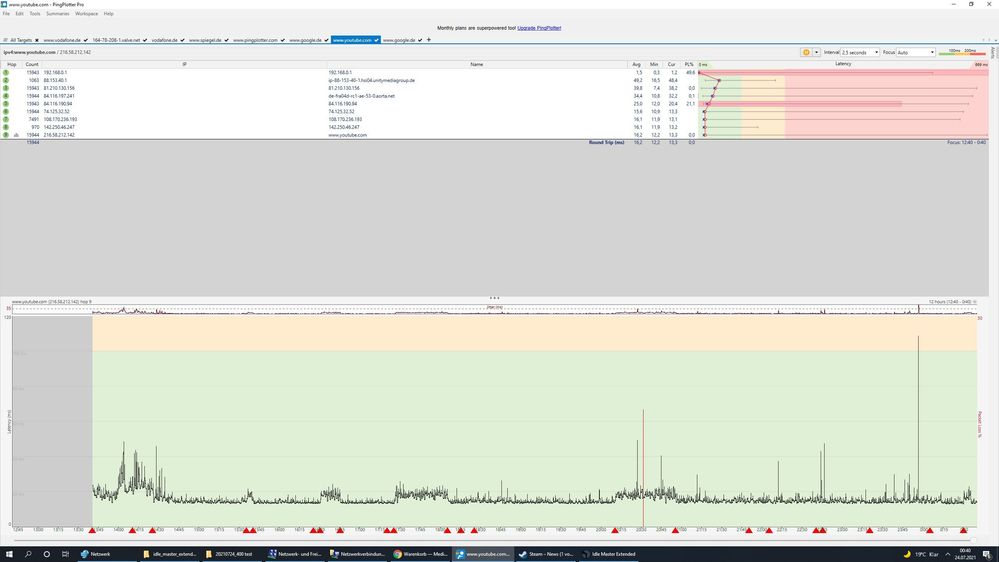
Task: Switch to Netzwerk taskbar window
Action: 106,554
